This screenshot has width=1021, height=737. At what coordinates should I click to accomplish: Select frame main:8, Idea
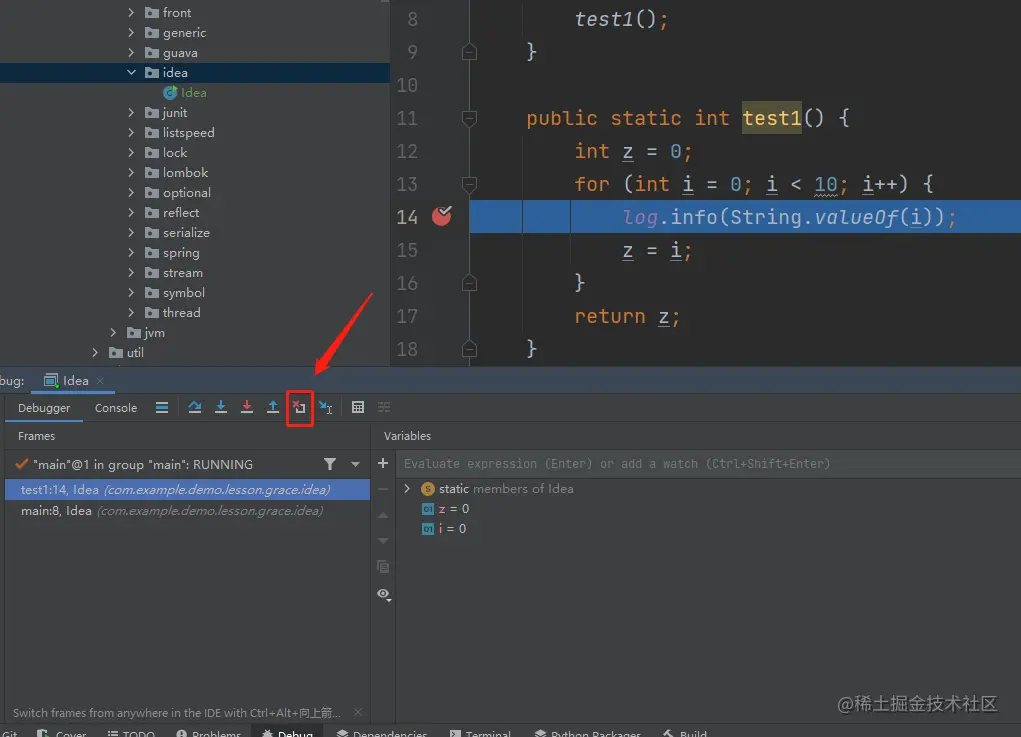[x=188, y=510]
